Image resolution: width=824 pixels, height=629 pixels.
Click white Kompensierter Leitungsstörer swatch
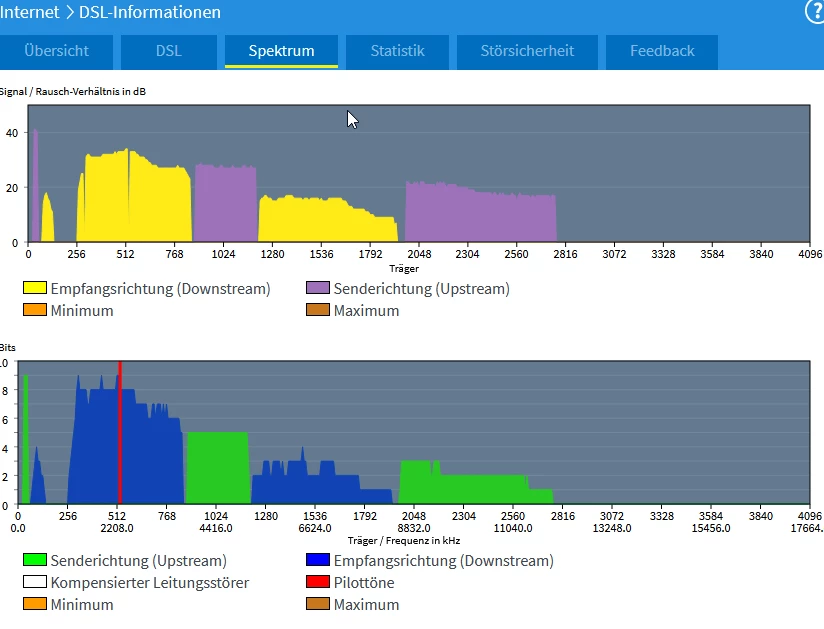(35, 583)
